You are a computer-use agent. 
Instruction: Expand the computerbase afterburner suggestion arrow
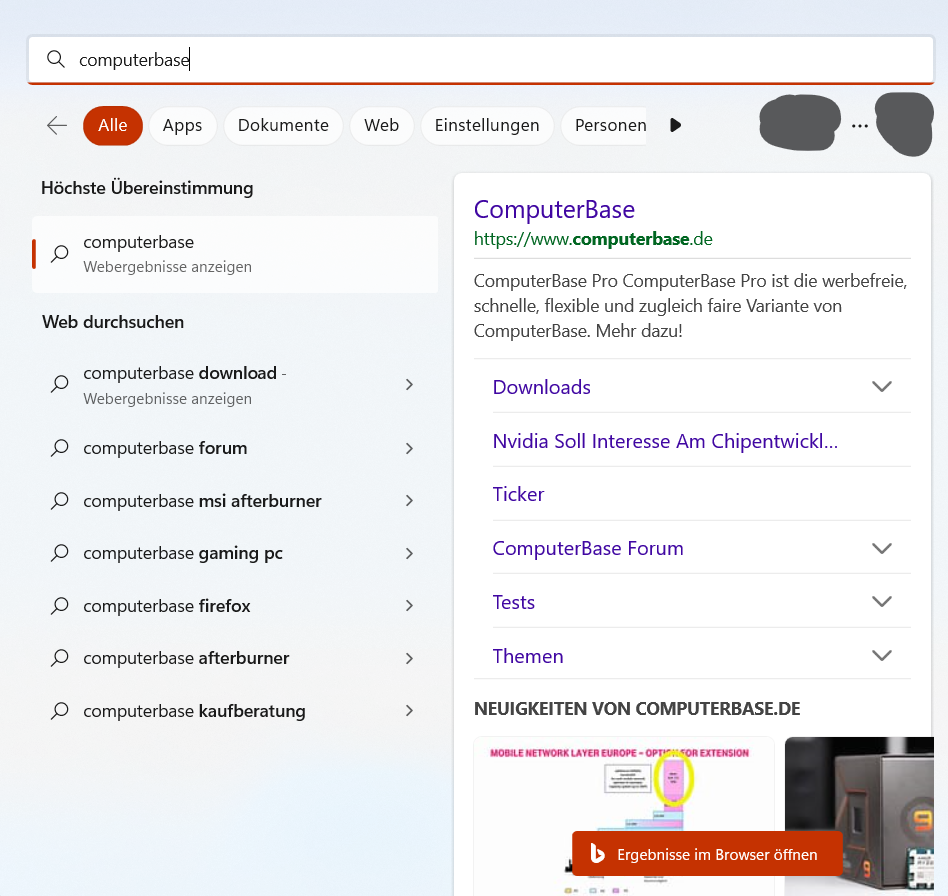(x=409, y=658)
